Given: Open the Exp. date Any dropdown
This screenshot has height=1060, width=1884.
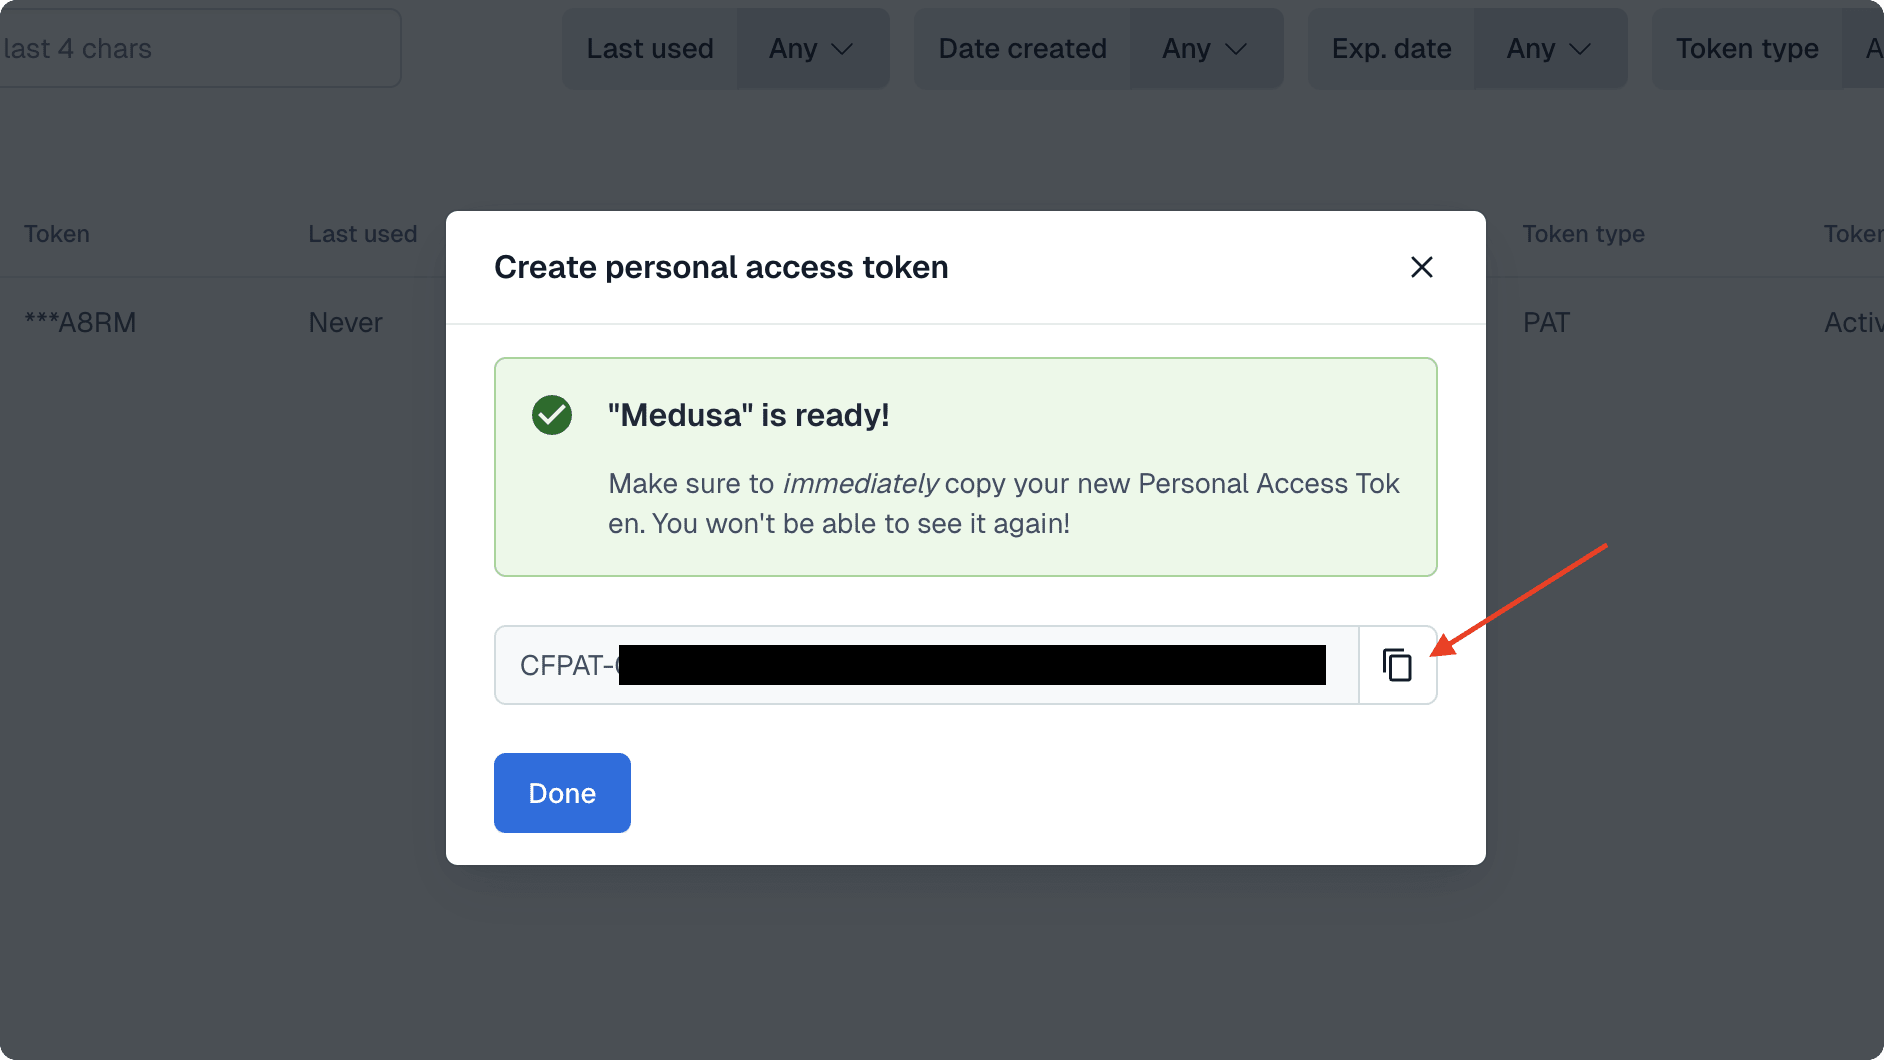Looking at the screenshot, I should pos(1548,47).
